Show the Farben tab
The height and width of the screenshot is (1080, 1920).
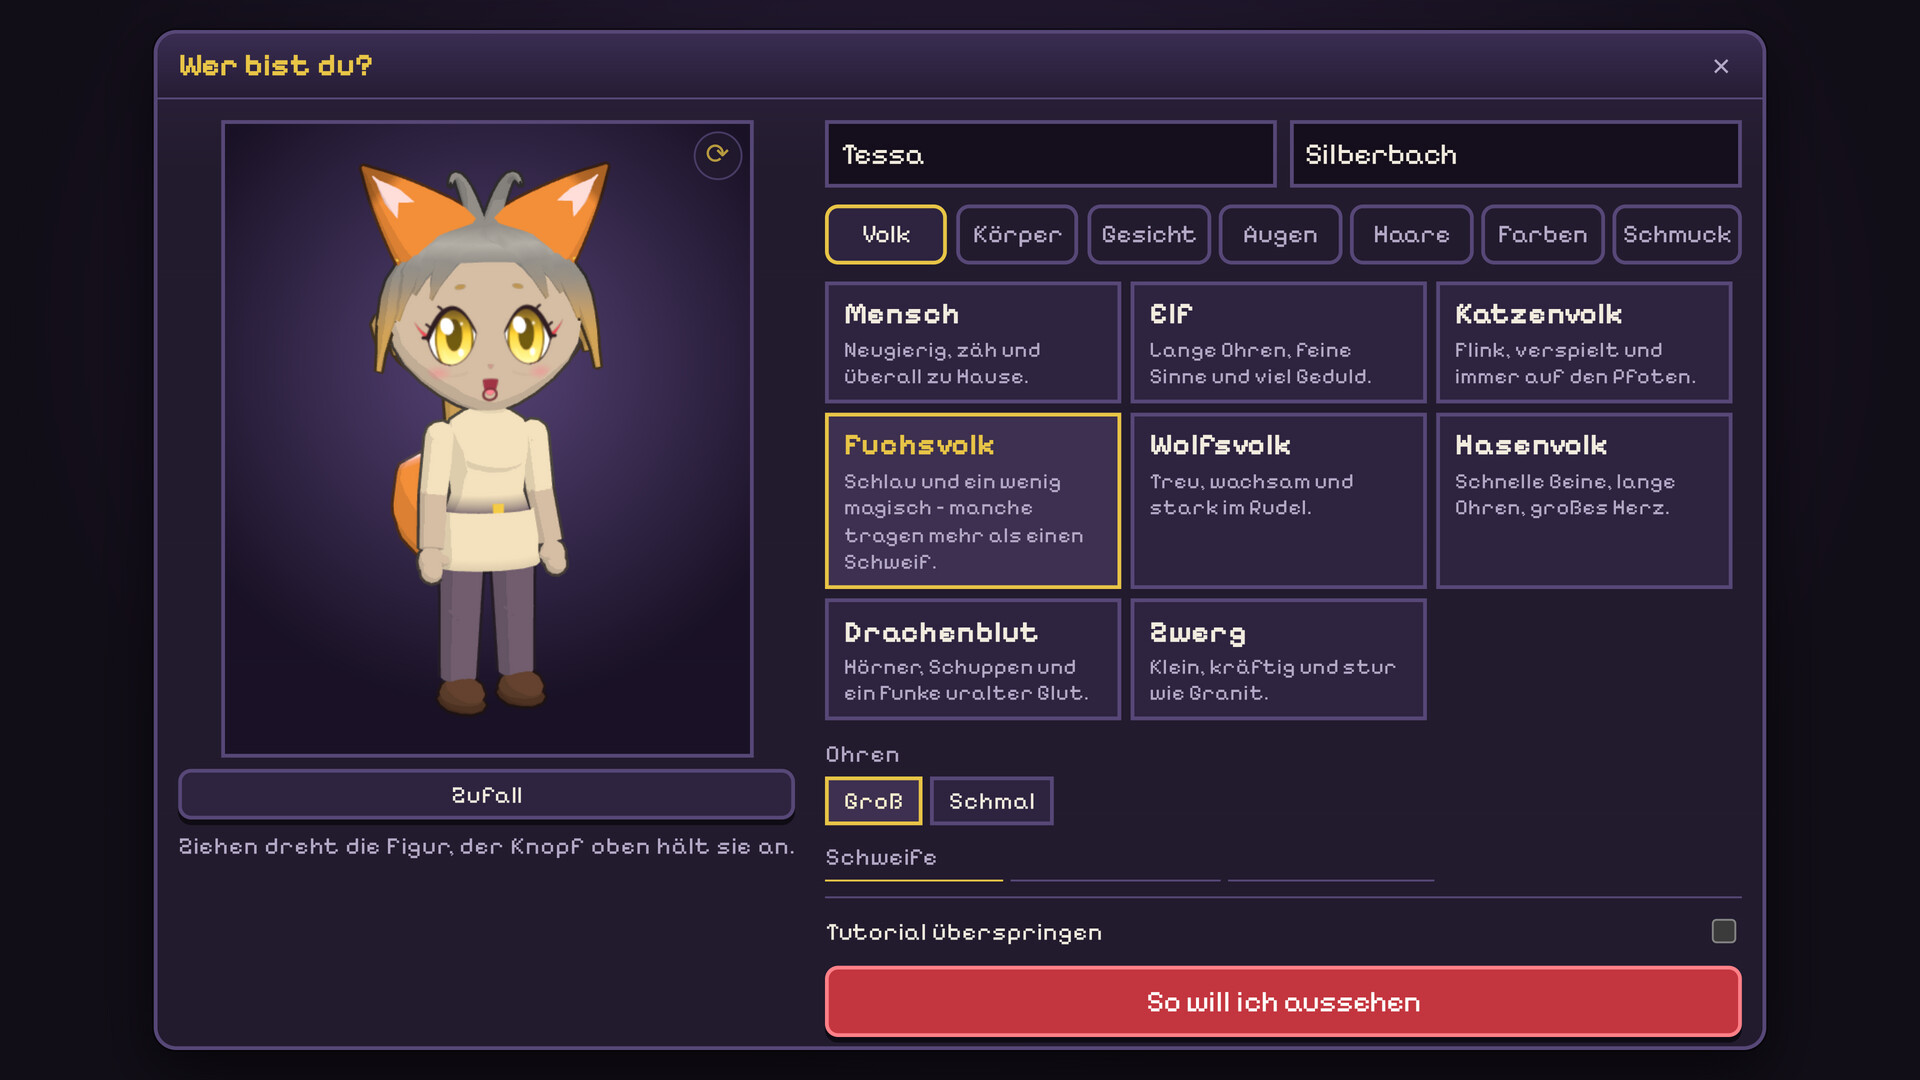coord(1542,235)
